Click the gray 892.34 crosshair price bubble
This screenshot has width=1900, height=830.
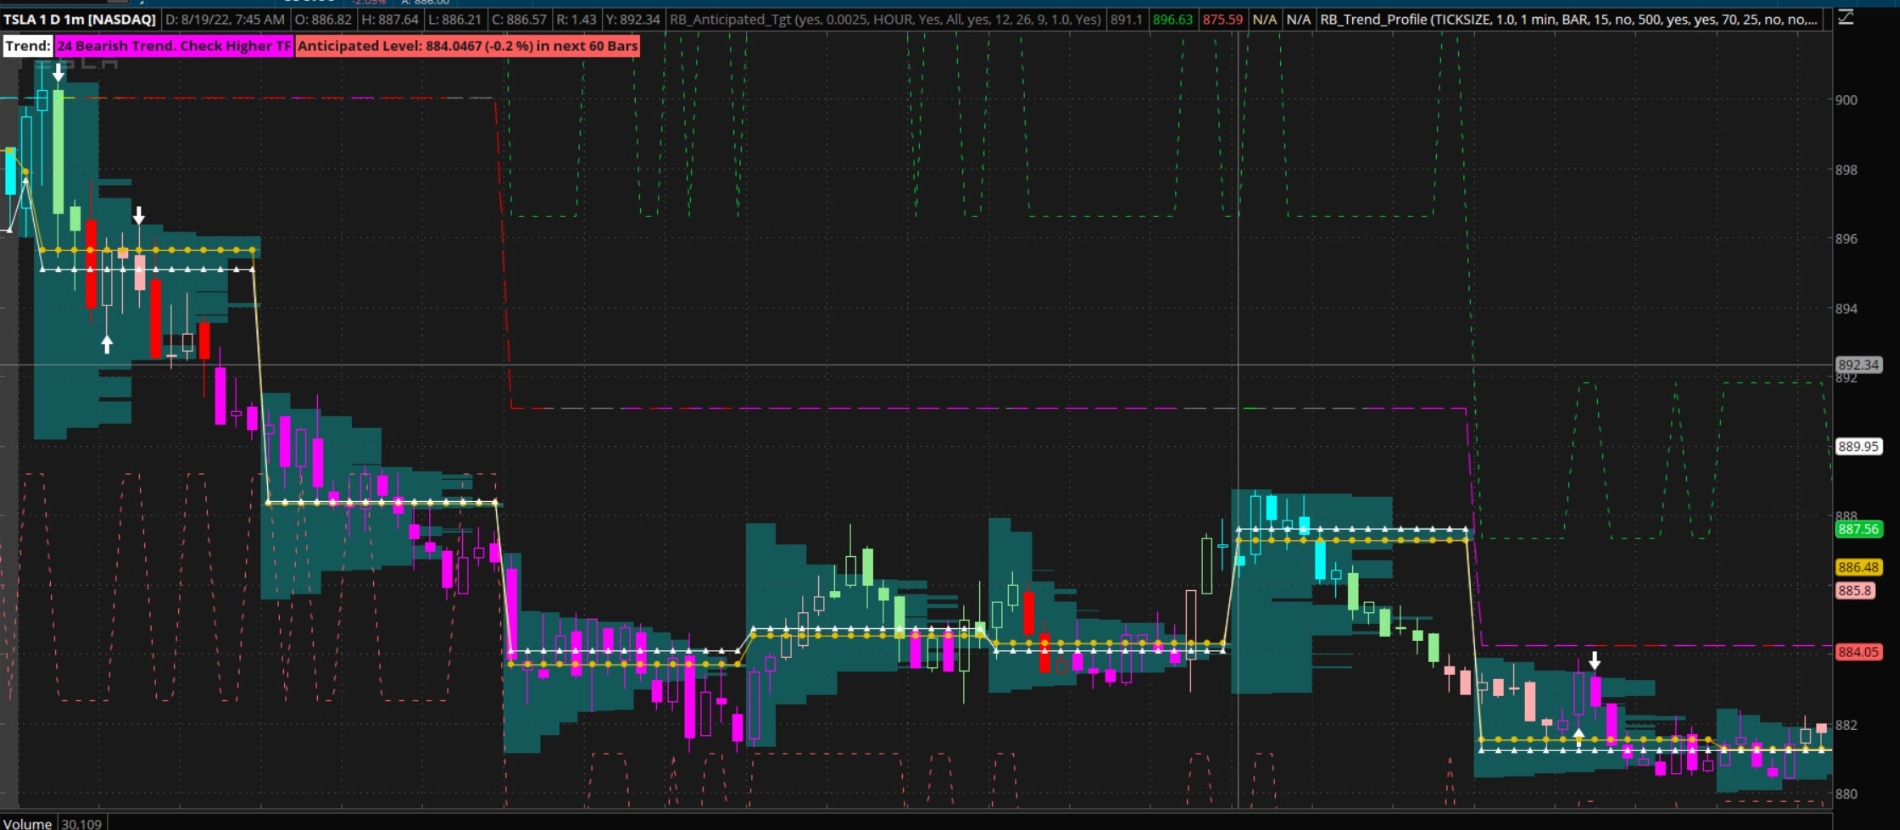1858,365
